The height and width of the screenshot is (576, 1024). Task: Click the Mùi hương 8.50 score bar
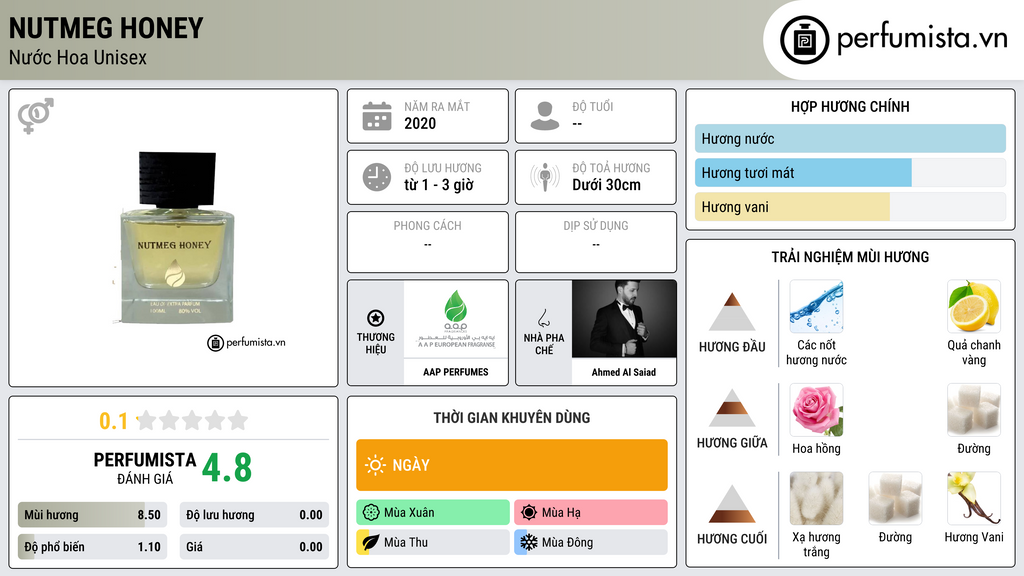coord(93,515)
